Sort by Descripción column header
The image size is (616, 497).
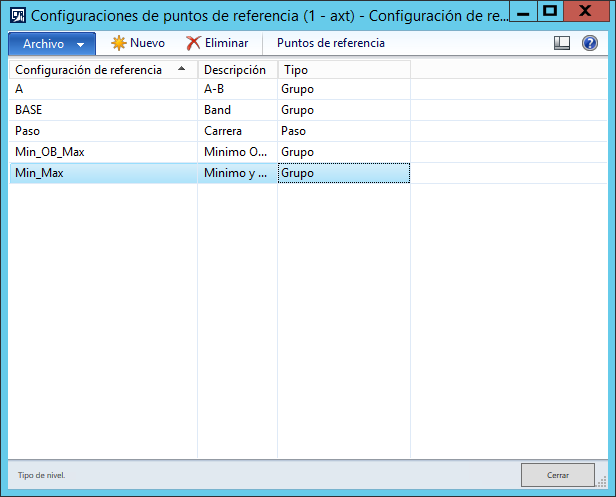pyautogui.click(x=237, y=70)
